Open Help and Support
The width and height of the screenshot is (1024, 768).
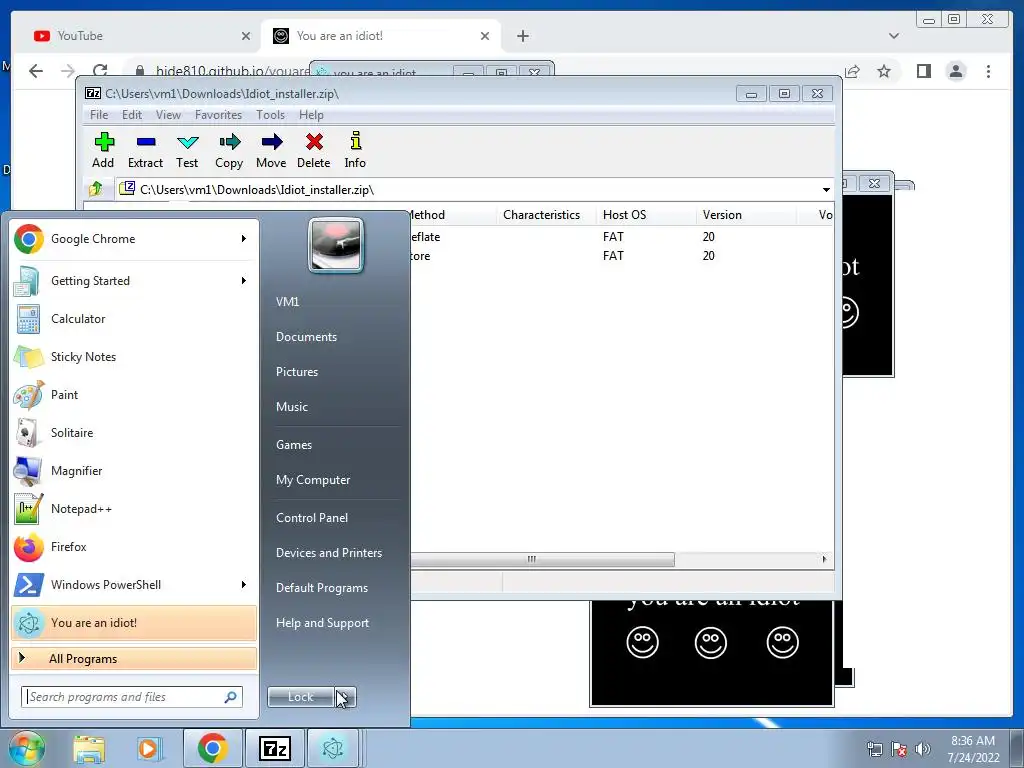click(x=323, y=623)
